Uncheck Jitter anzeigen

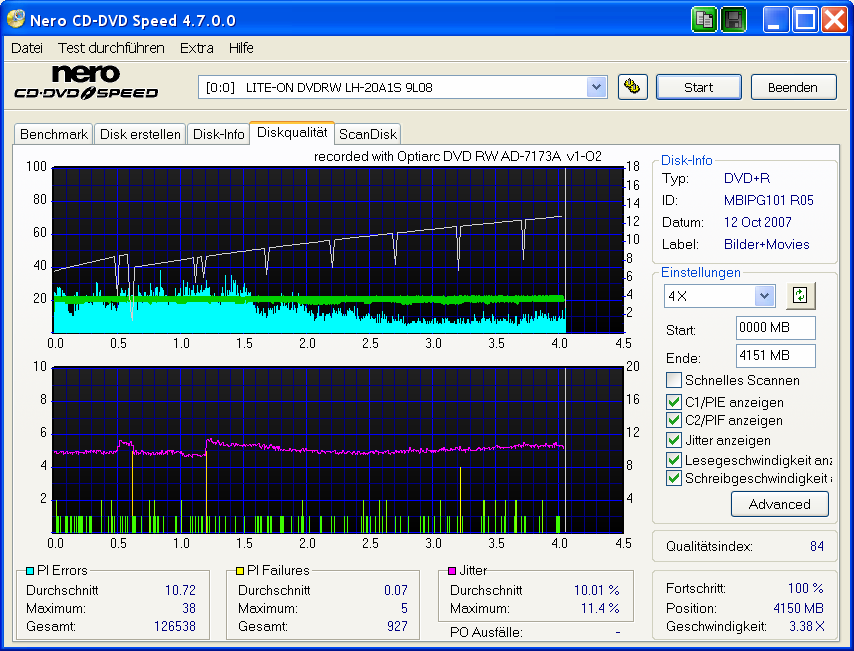pyautogui.click(x=674, y=441)
